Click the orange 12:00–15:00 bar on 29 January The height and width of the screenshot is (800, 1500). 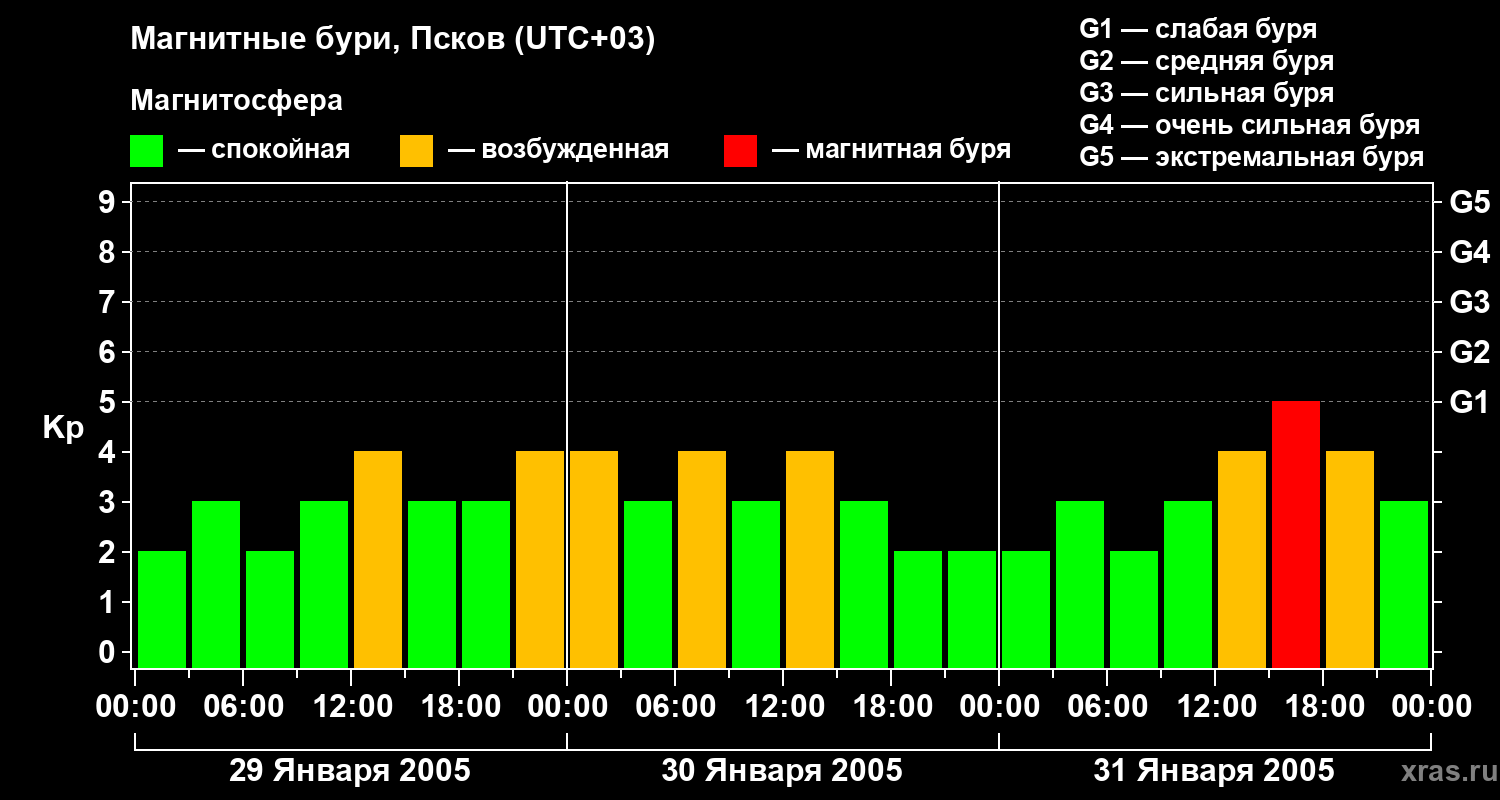pos(378,559)
